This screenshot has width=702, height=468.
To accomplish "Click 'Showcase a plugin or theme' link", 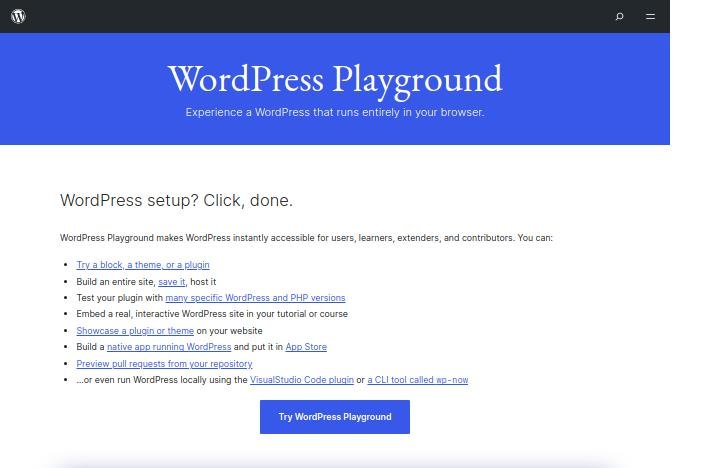I will coord(135,331).
